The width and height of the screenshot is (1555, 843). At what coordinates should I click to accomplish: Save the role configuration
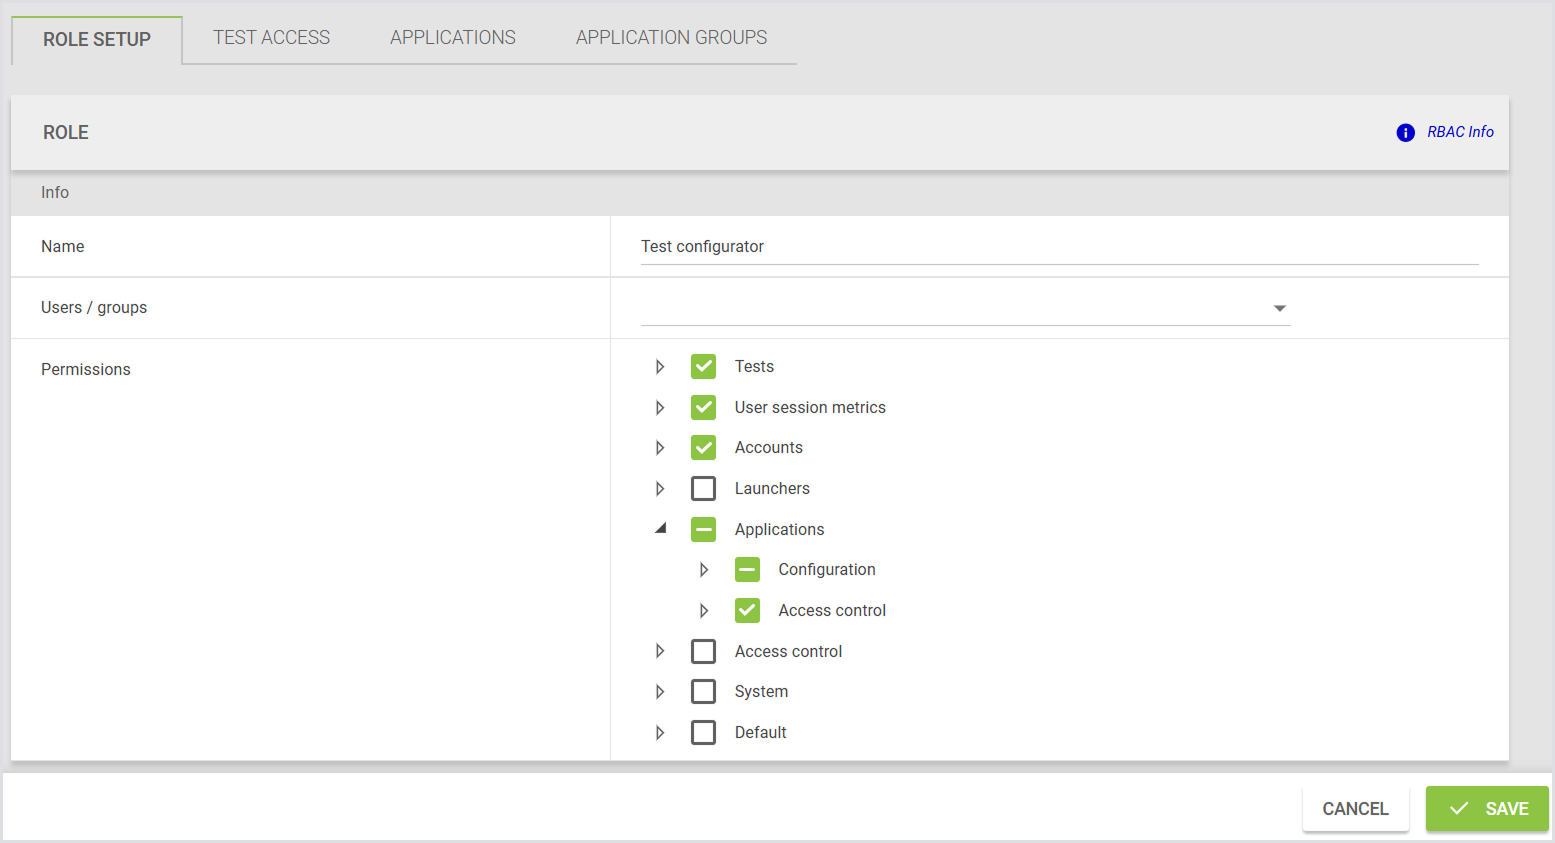pyautogui.click(x=1486, y=809)
